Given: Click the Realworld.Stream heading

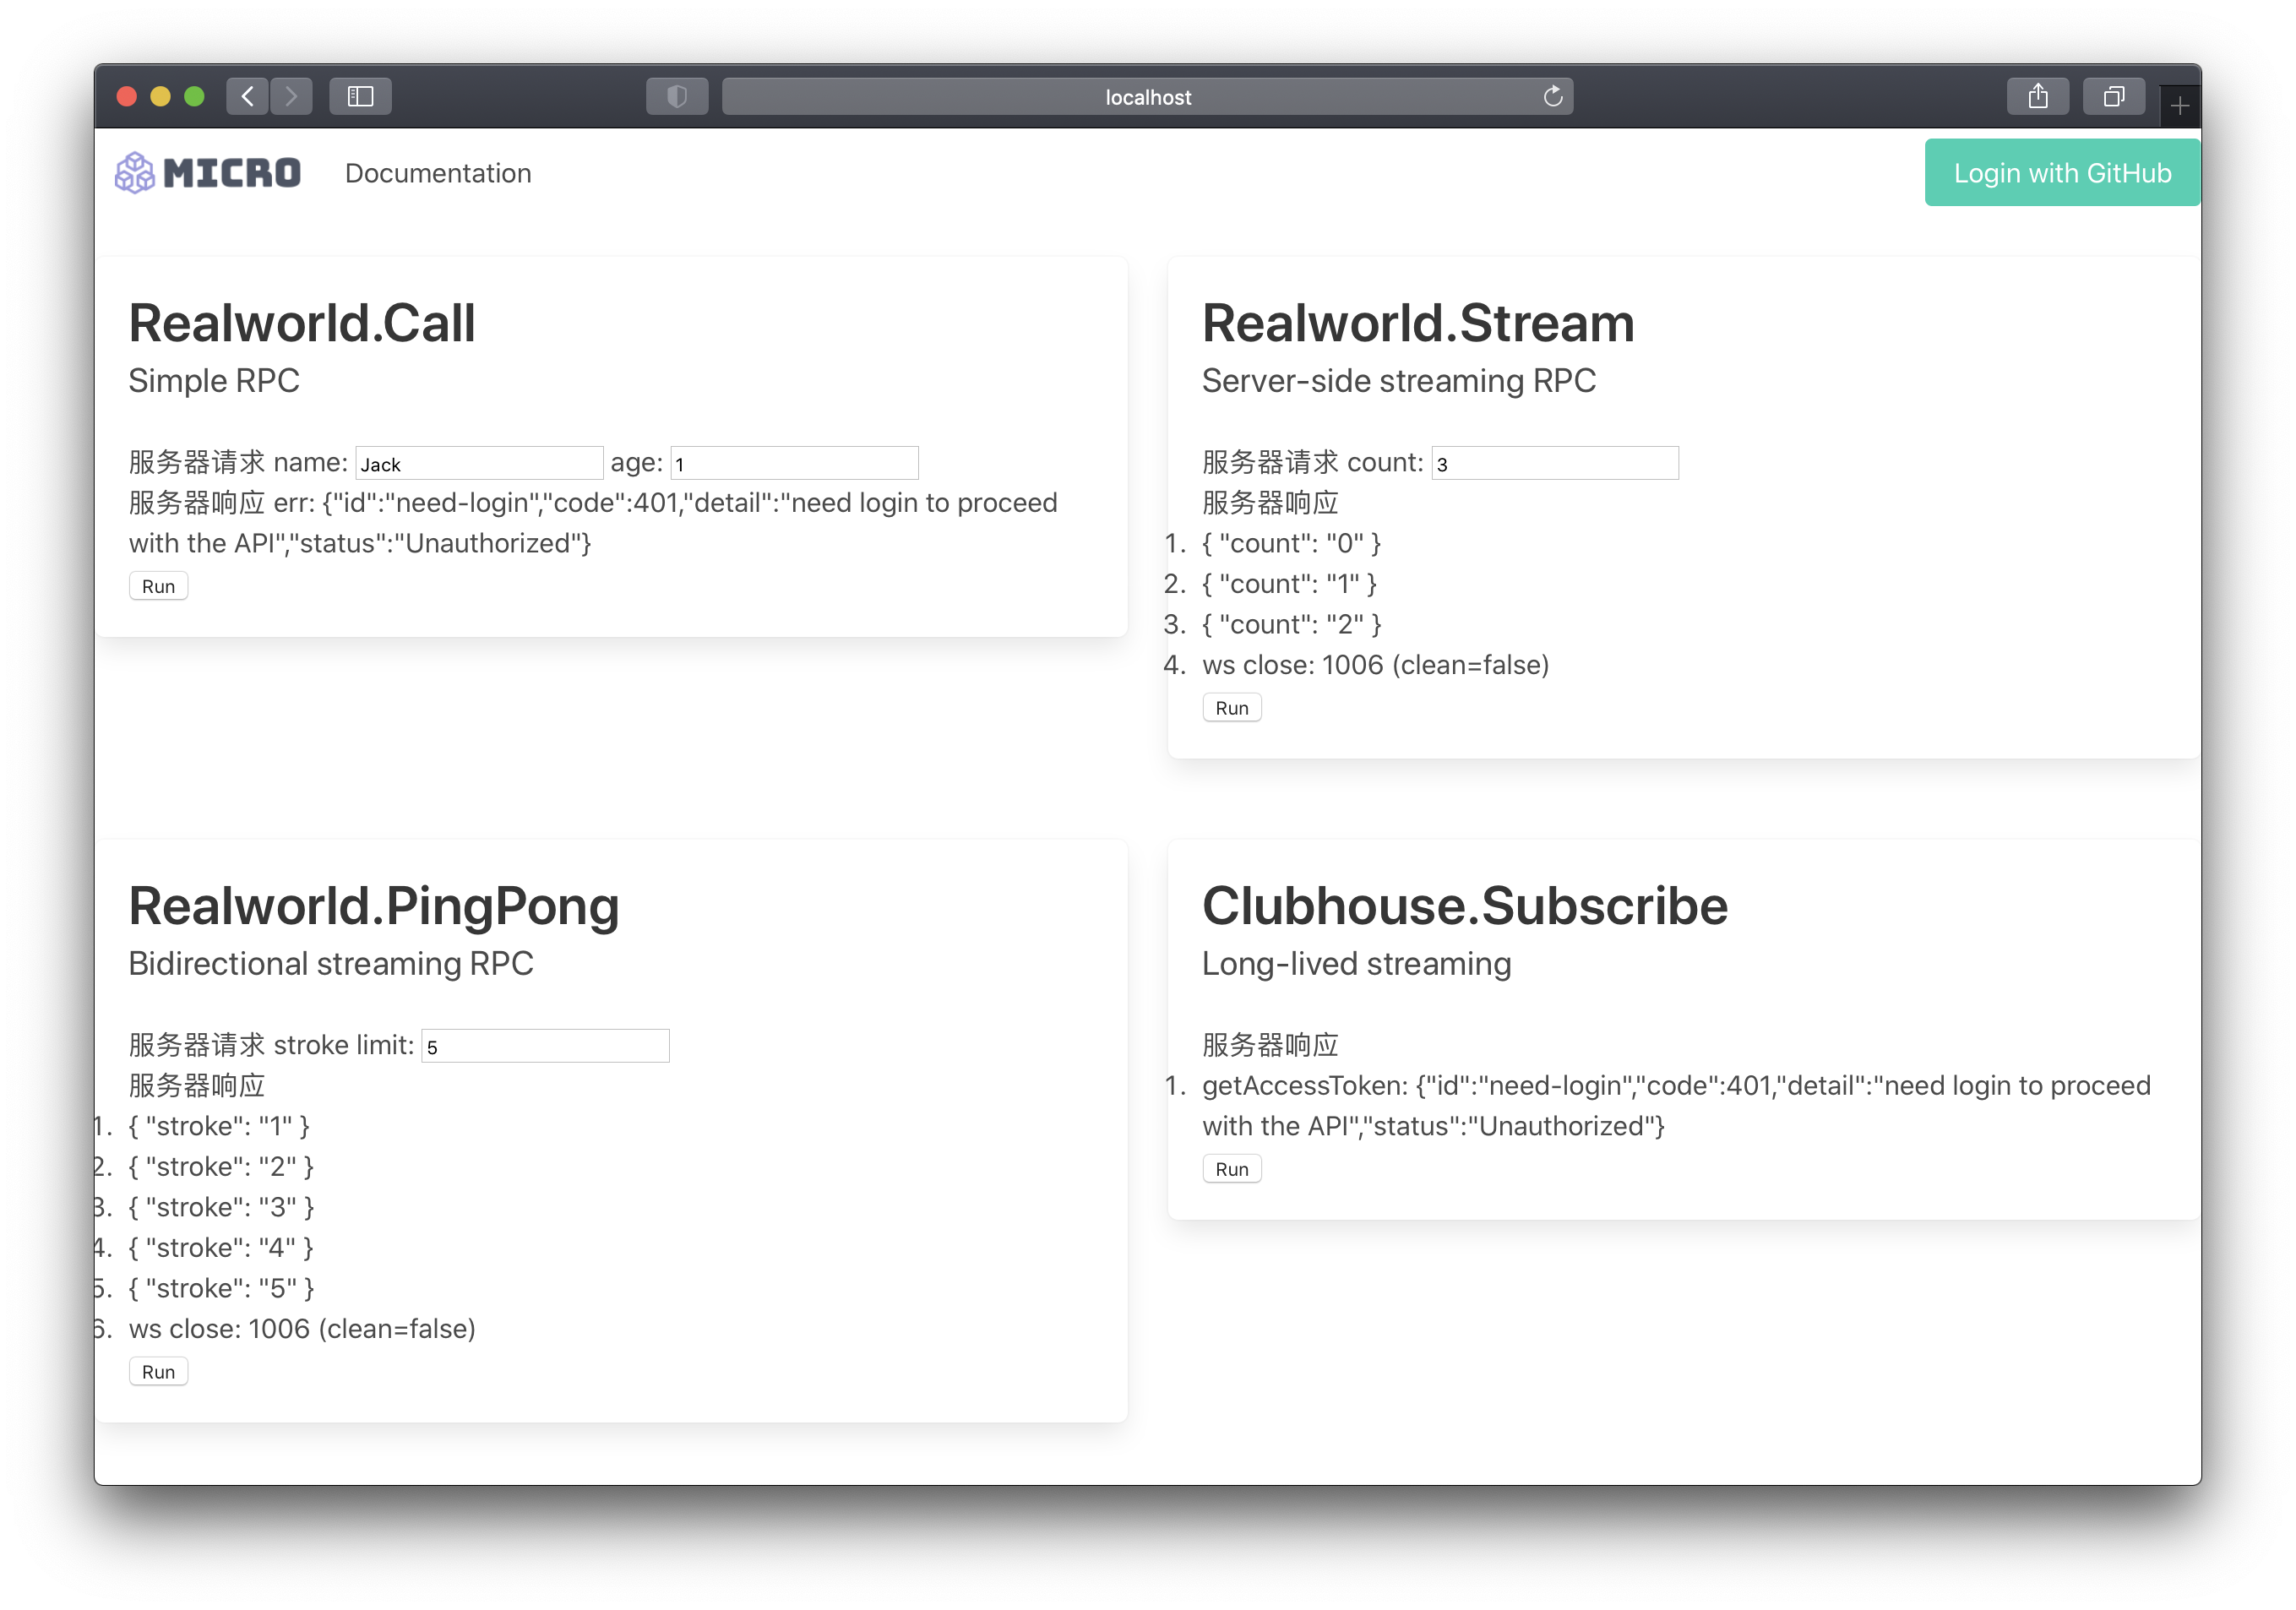Looking at the screenshot, I should pos(1418,323).
